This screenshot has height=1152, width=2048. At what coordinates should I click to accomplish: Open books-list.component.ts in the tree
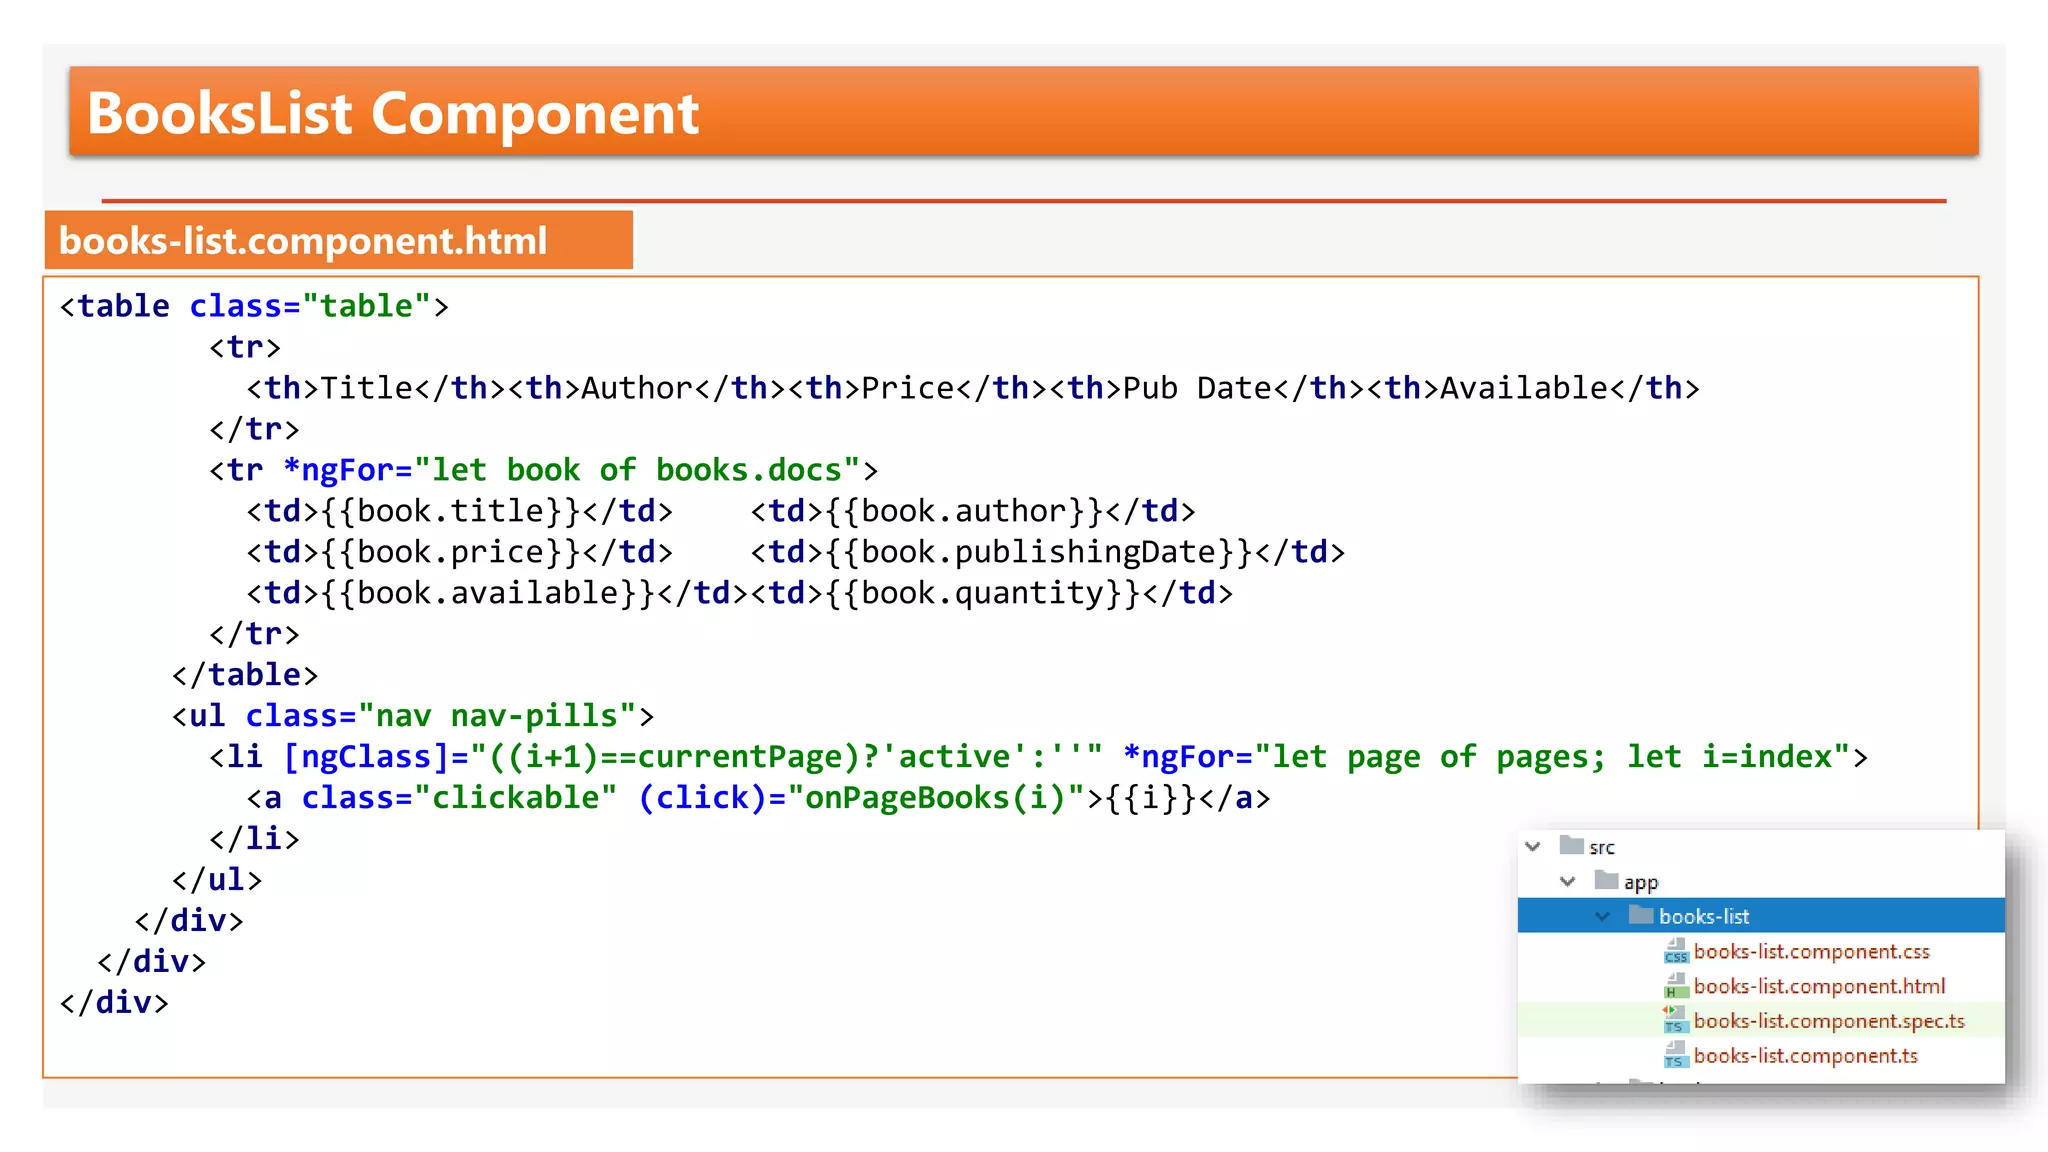coord(1805,1055)
